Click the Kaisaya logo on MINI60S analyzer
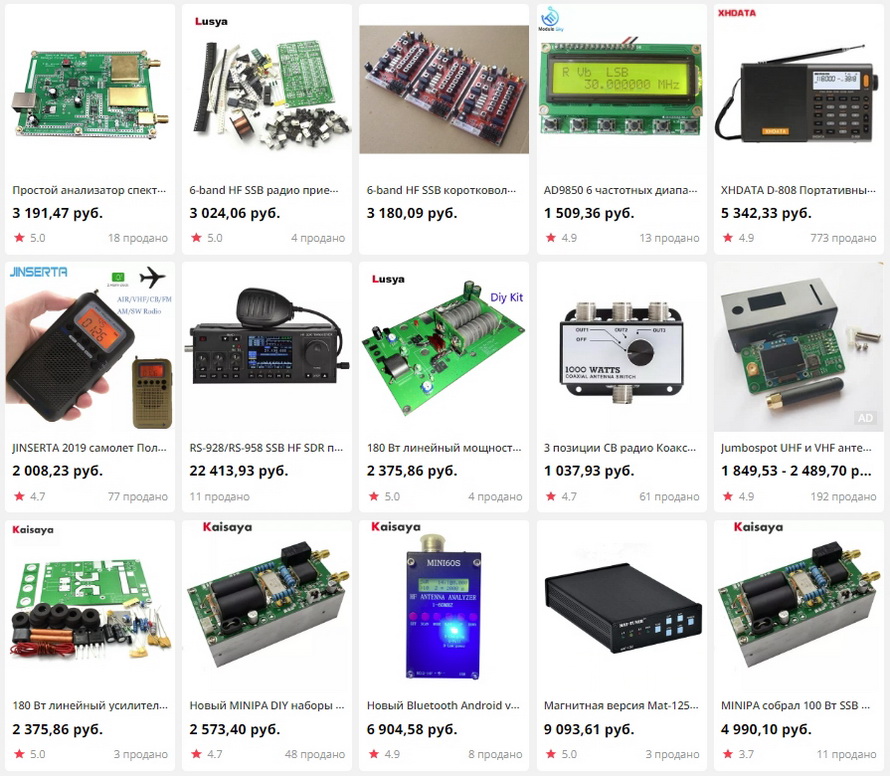This screenshot has width=890, height=776. pyautogui.click(x=396, y=527)
